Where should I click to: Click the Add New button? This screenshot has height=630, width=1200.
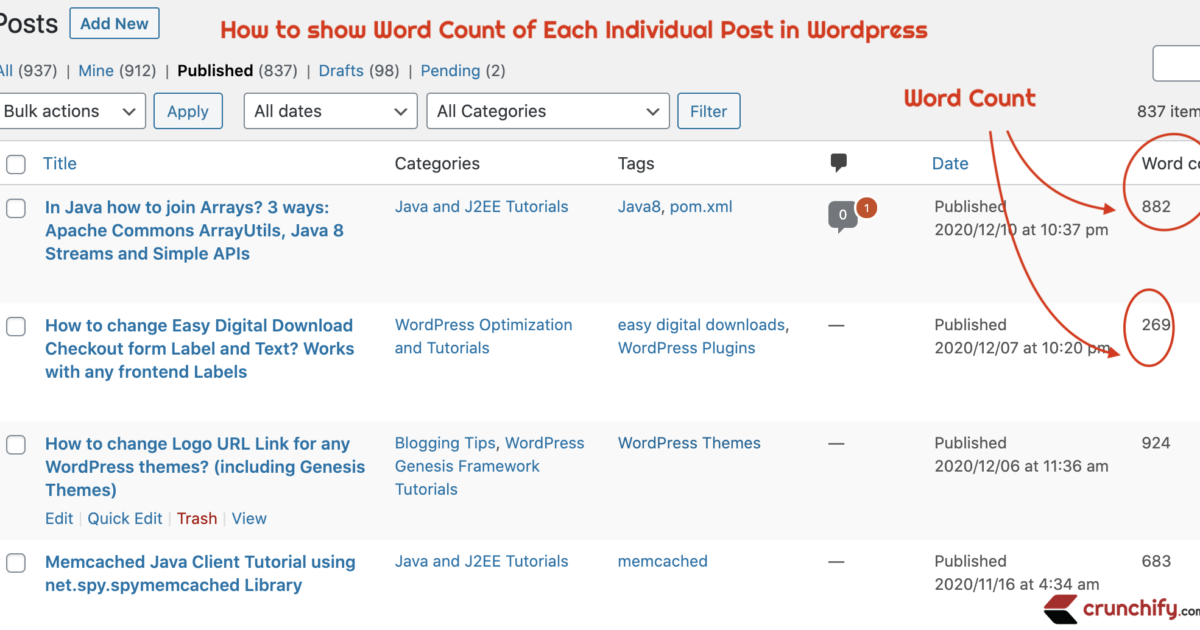(x=114, y=23)
